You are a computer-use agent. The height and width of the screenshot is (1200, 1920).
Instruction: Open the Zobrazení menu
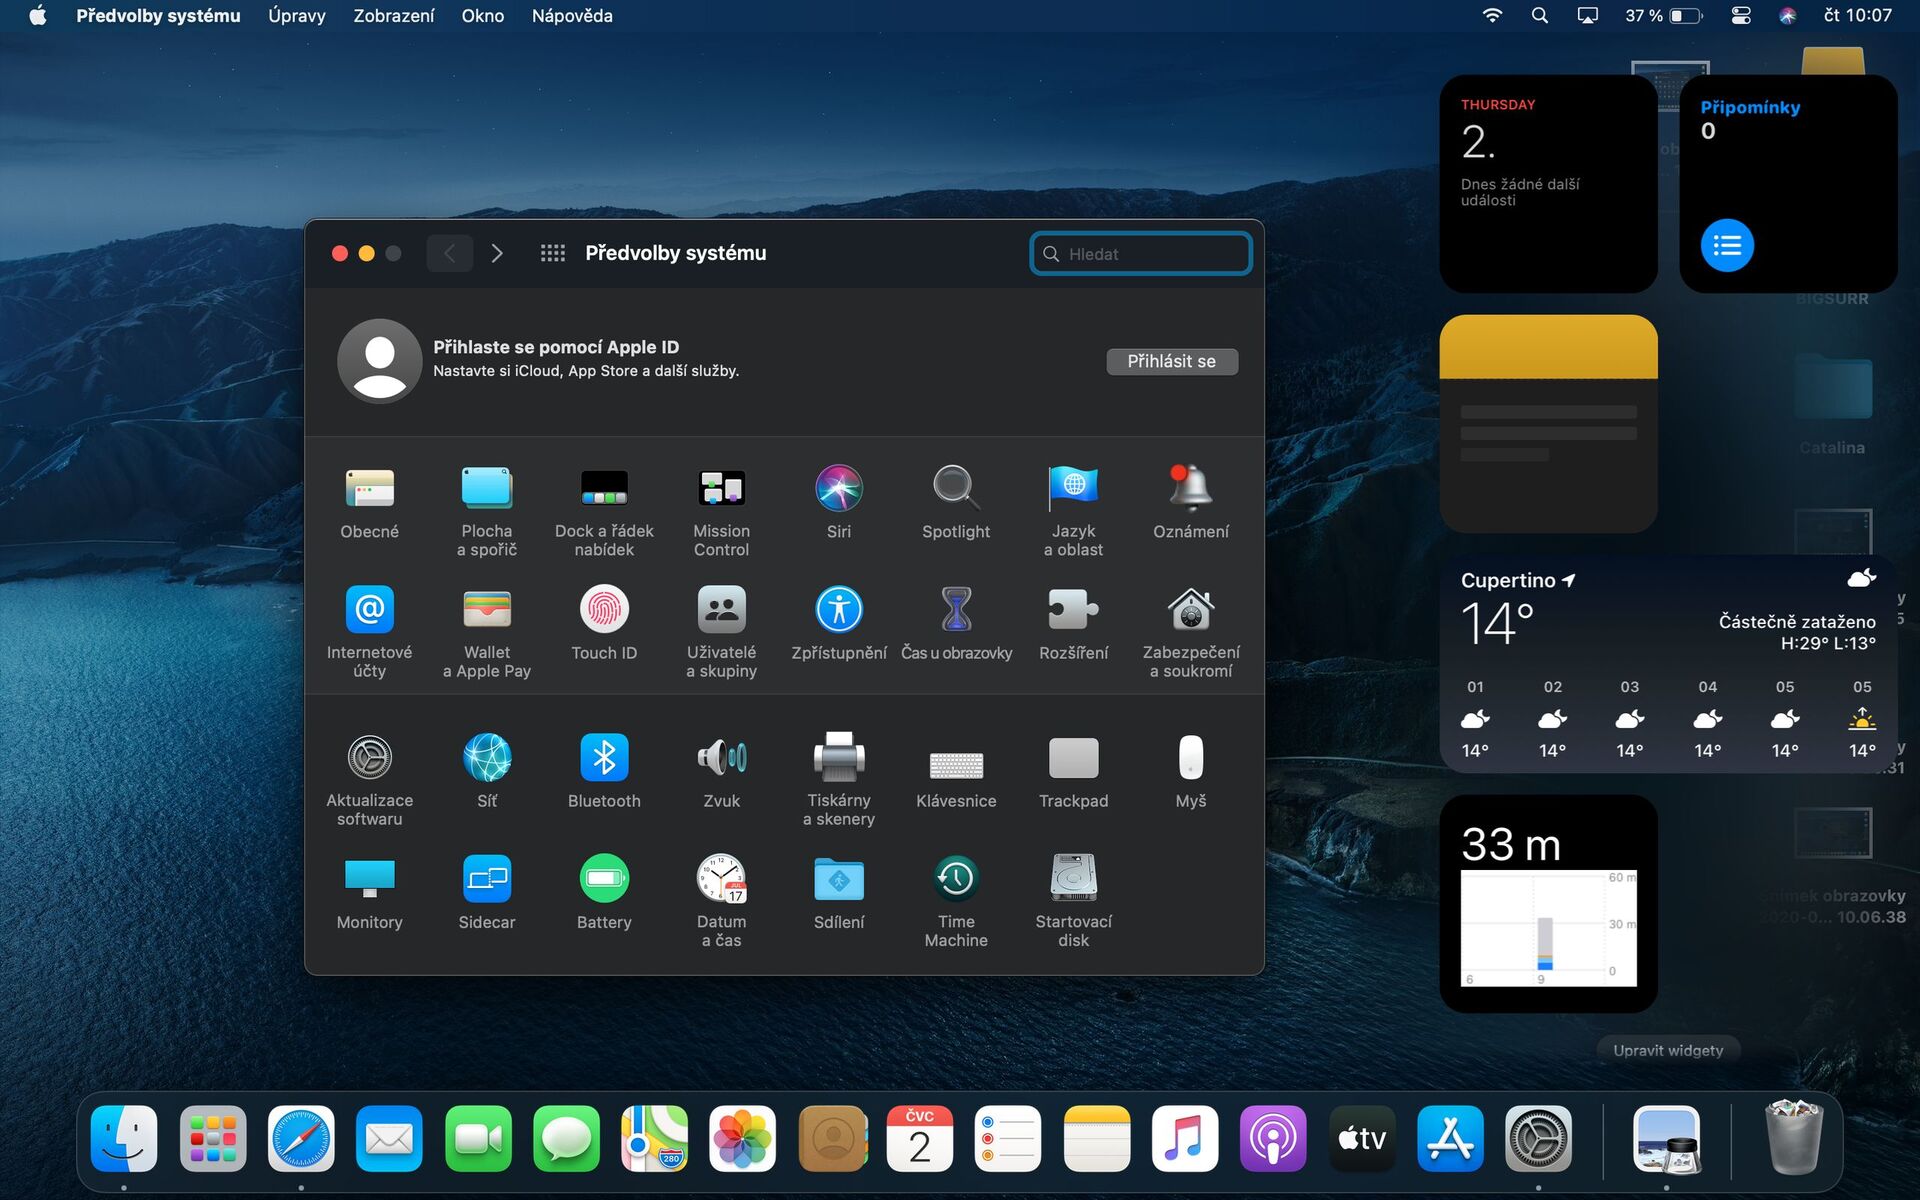(393, 16)
